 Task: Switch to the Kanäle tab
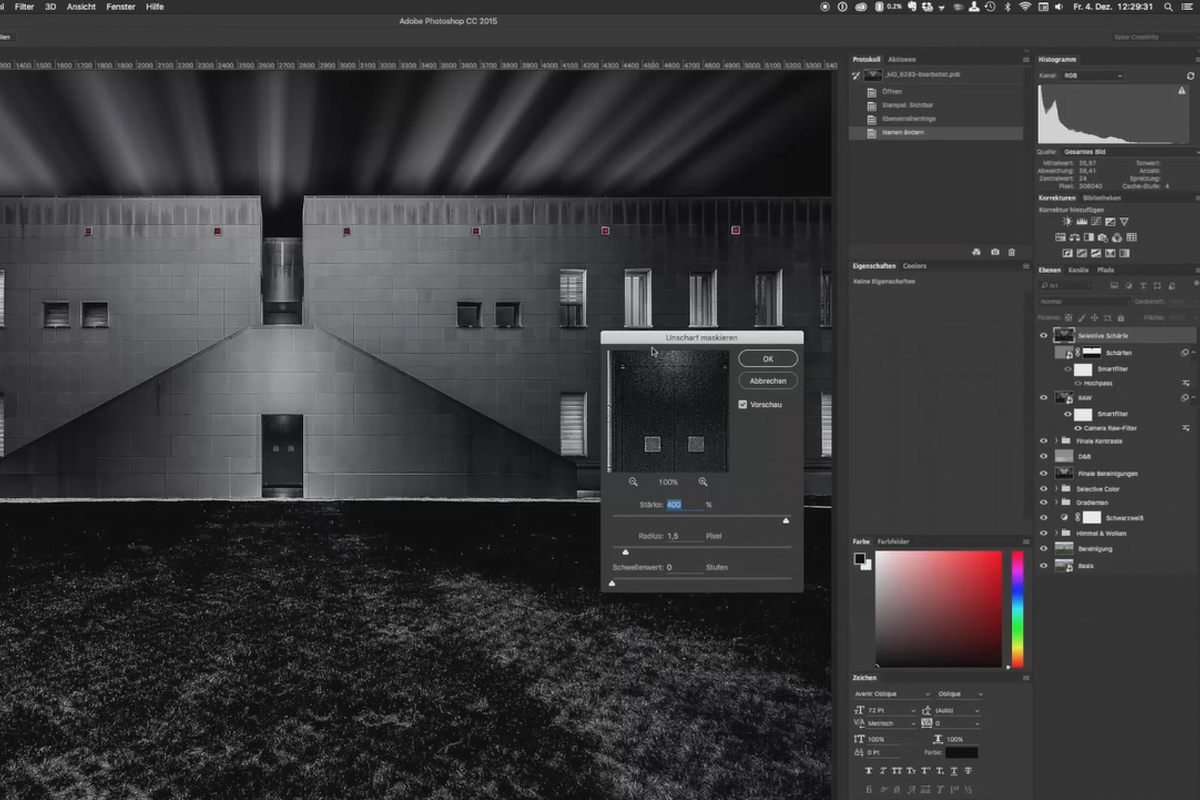coord(1079,270)
